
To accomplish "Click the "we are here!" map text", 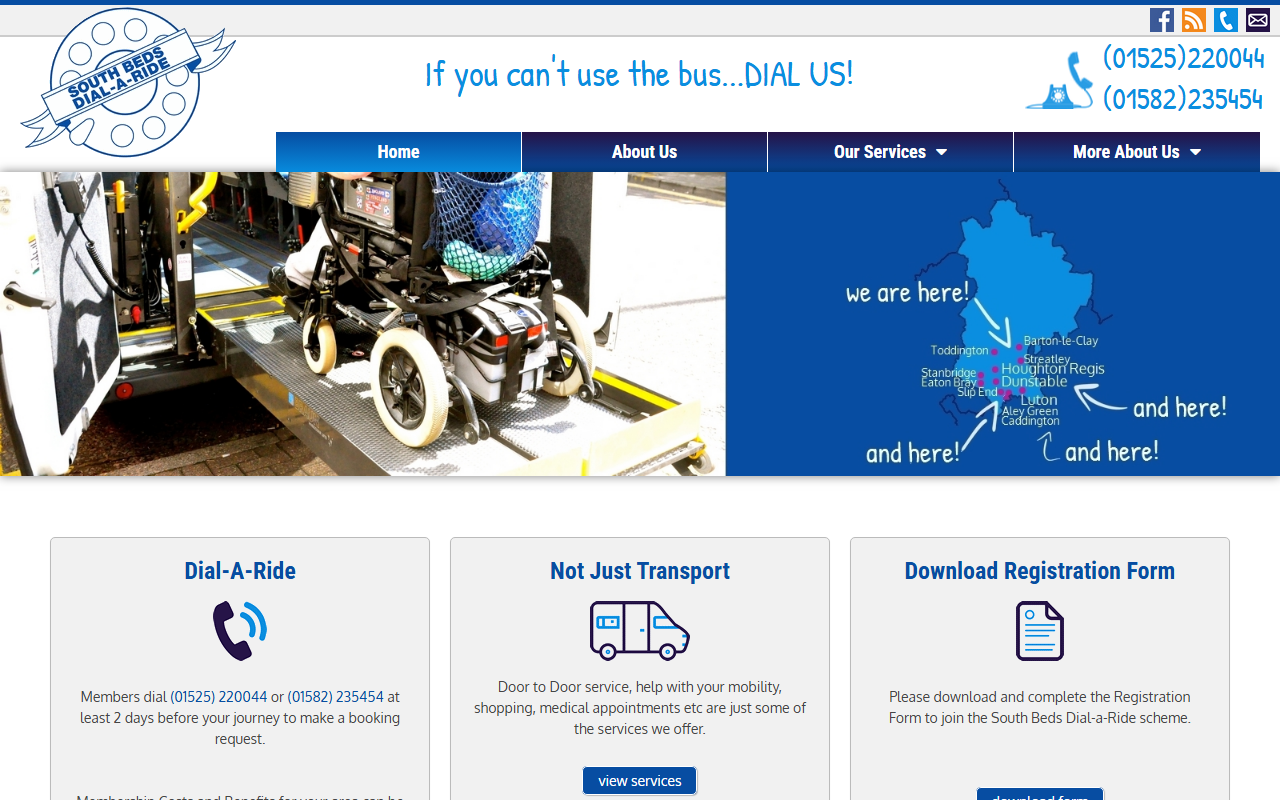I will (907, 293).
